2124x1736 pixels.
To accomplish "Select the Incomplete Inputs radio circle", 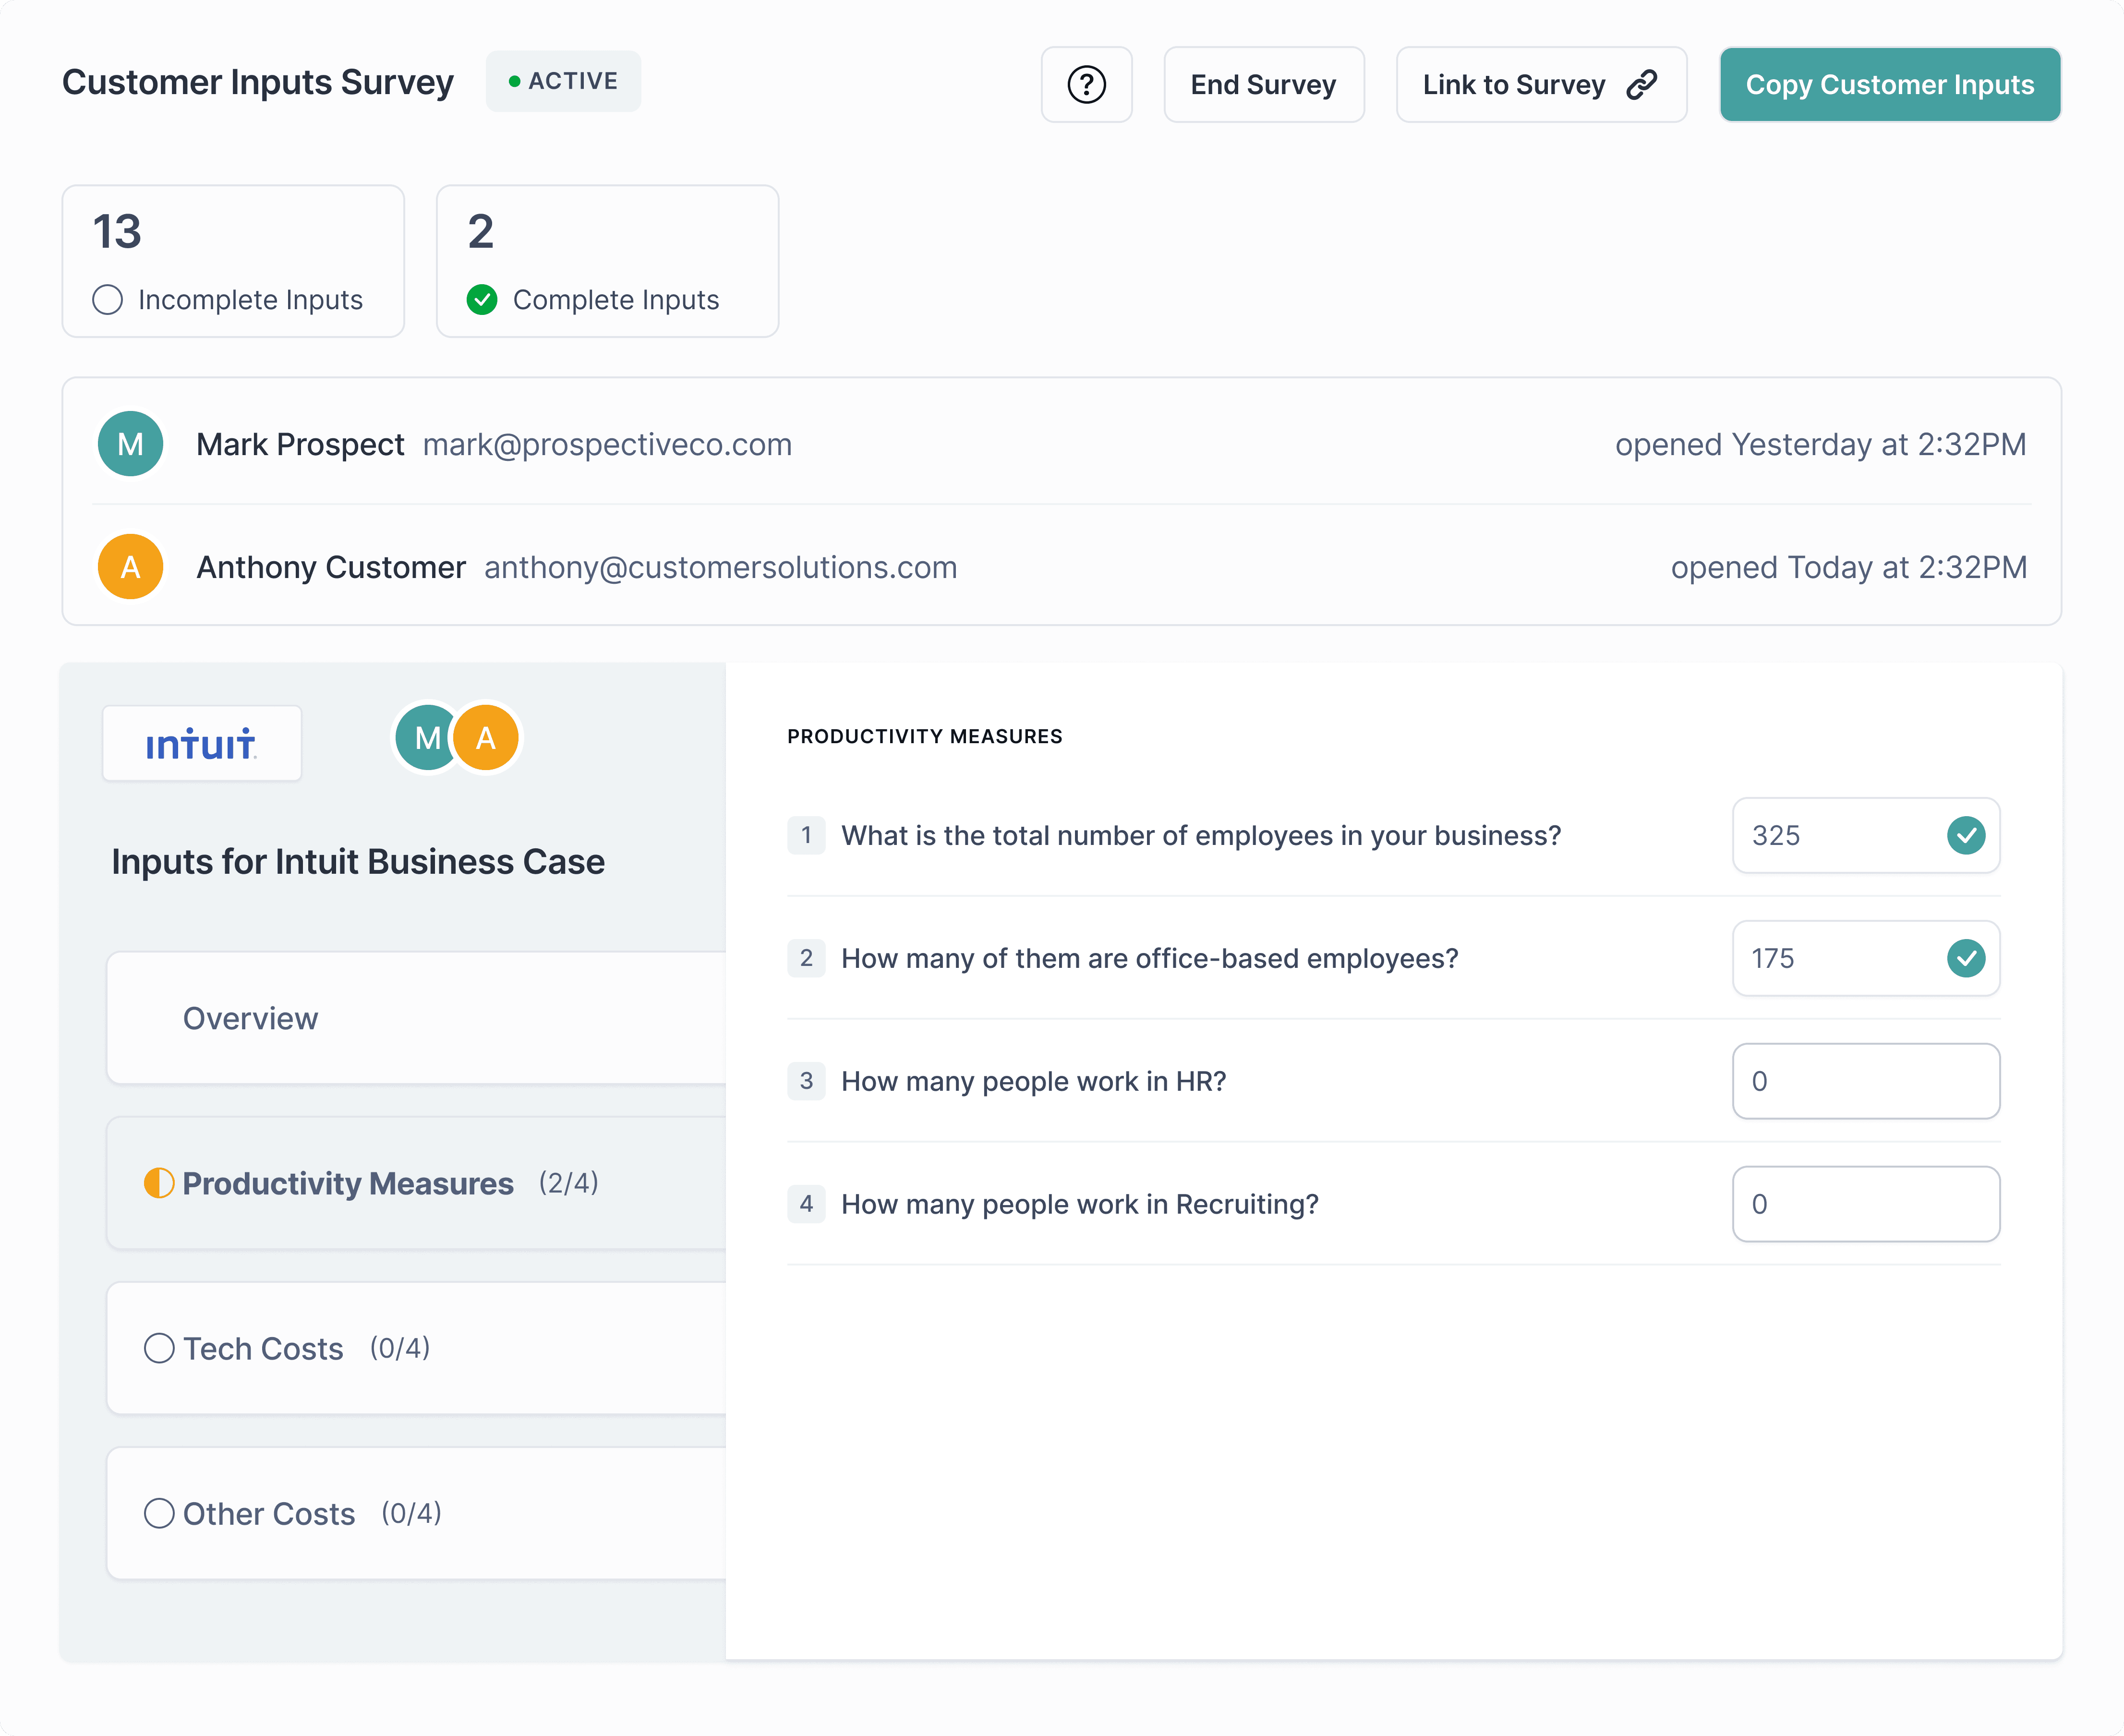I will coord(108,300).
